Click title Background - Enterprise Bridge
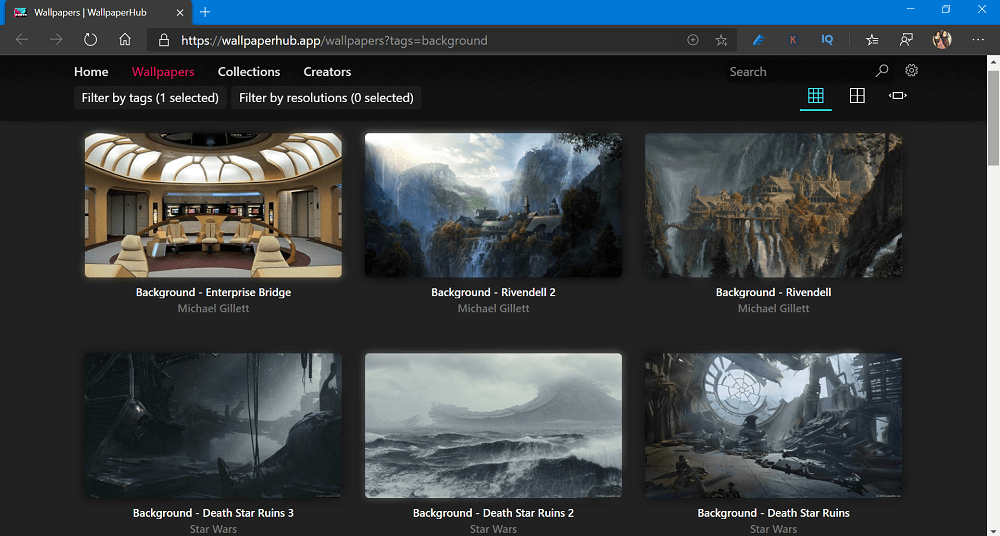 pyautogui.click(x=214, y=292)
